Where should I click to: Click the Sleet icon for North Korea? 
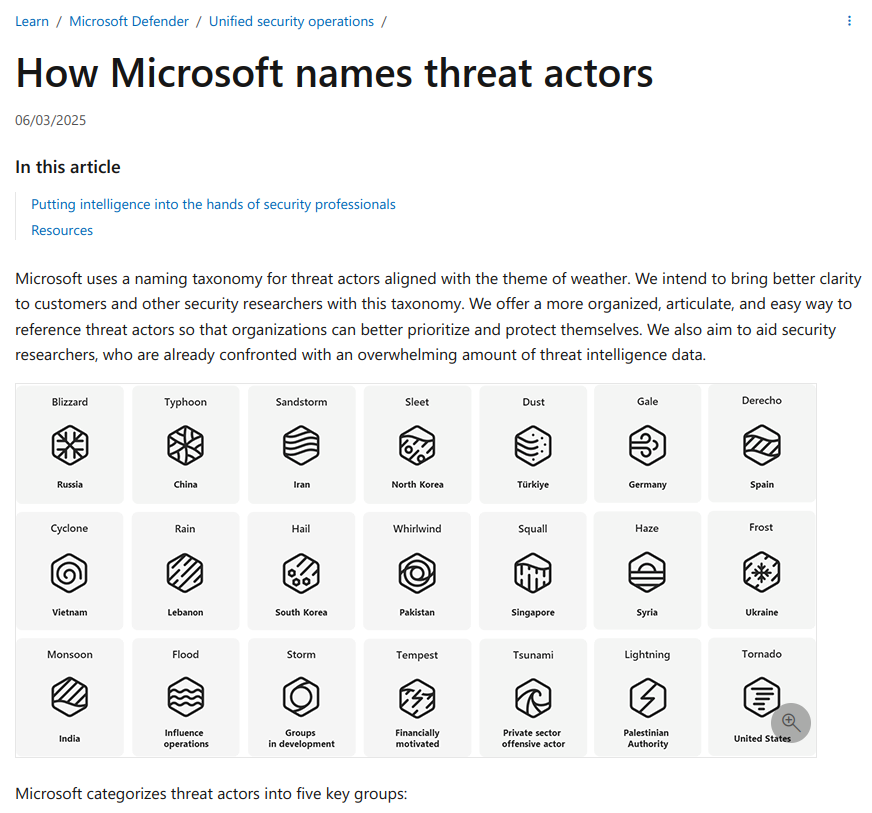(x=417, y=445)
